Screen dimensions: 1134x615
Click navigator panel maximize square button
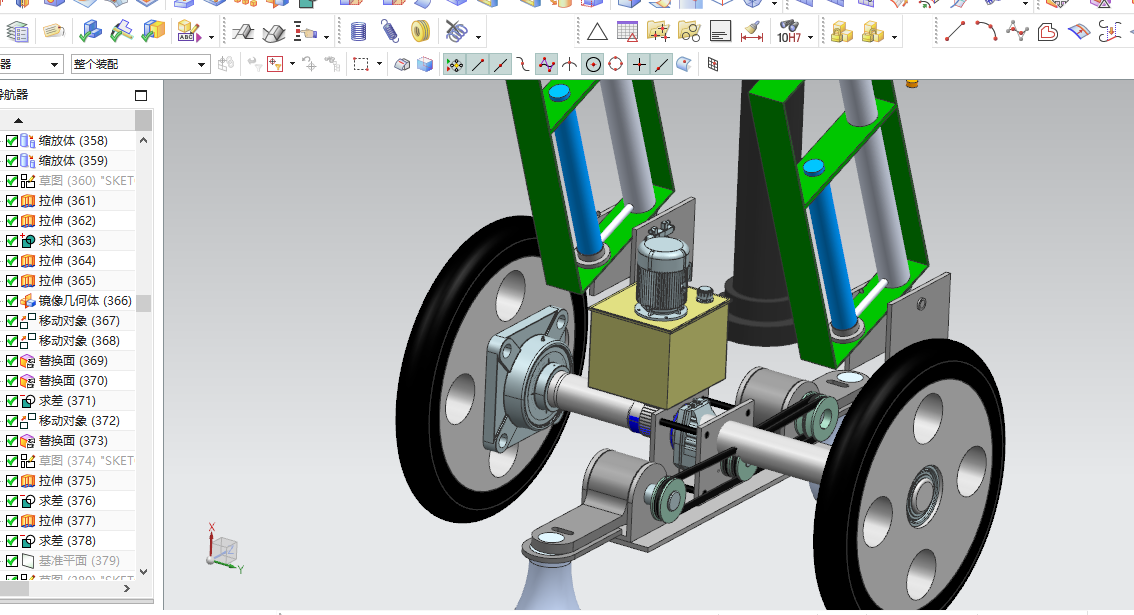[x=141, y=95]
